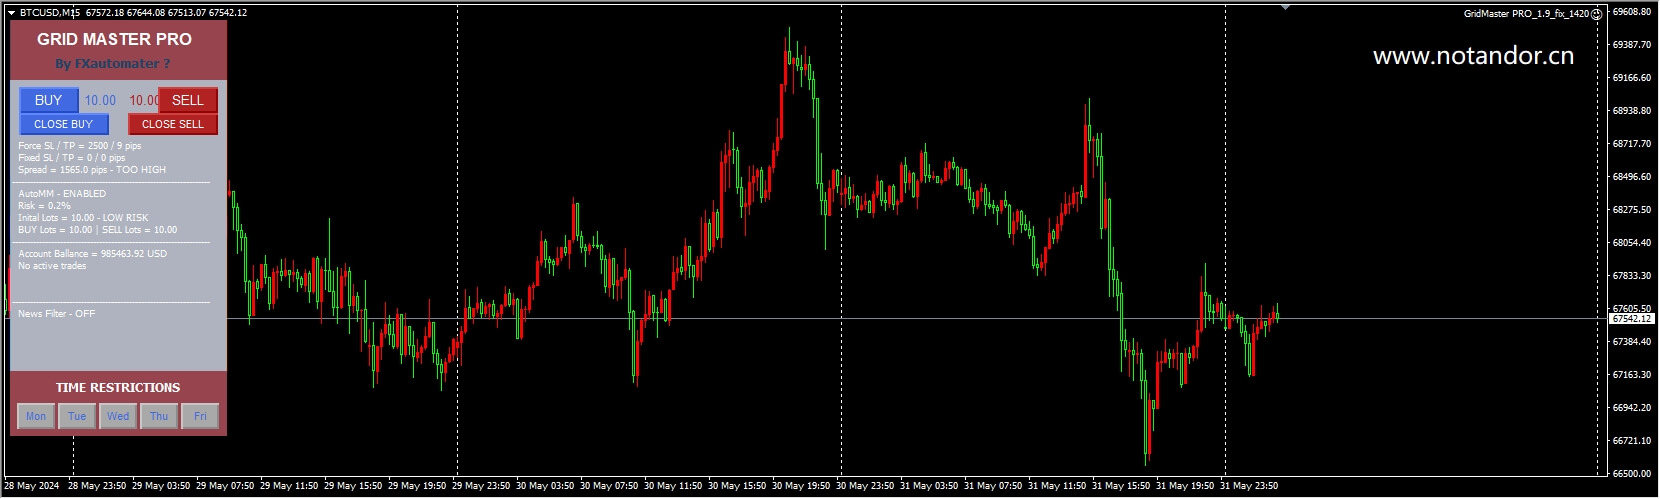Click the GridMaster PRO_1.9_fix_1420 expert label

1526,14
